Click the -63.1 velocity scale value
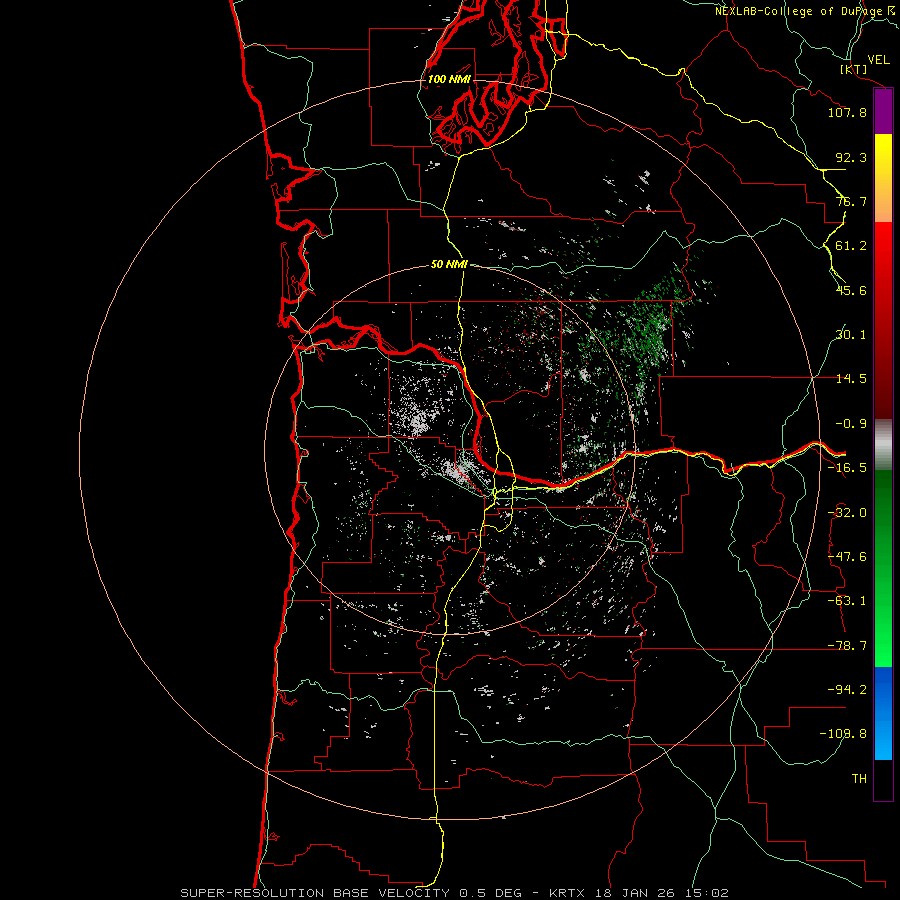 (x=847, y=601)
